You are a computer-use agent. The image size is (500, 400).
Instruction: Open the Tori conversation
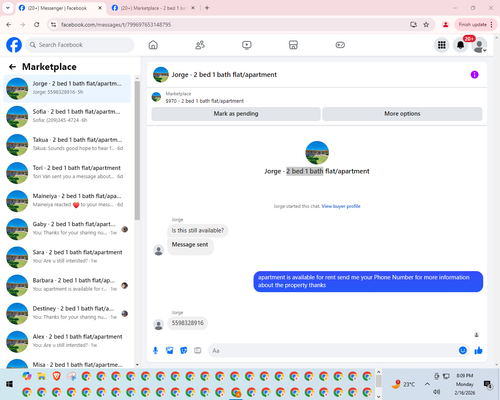tap(67, 173)
